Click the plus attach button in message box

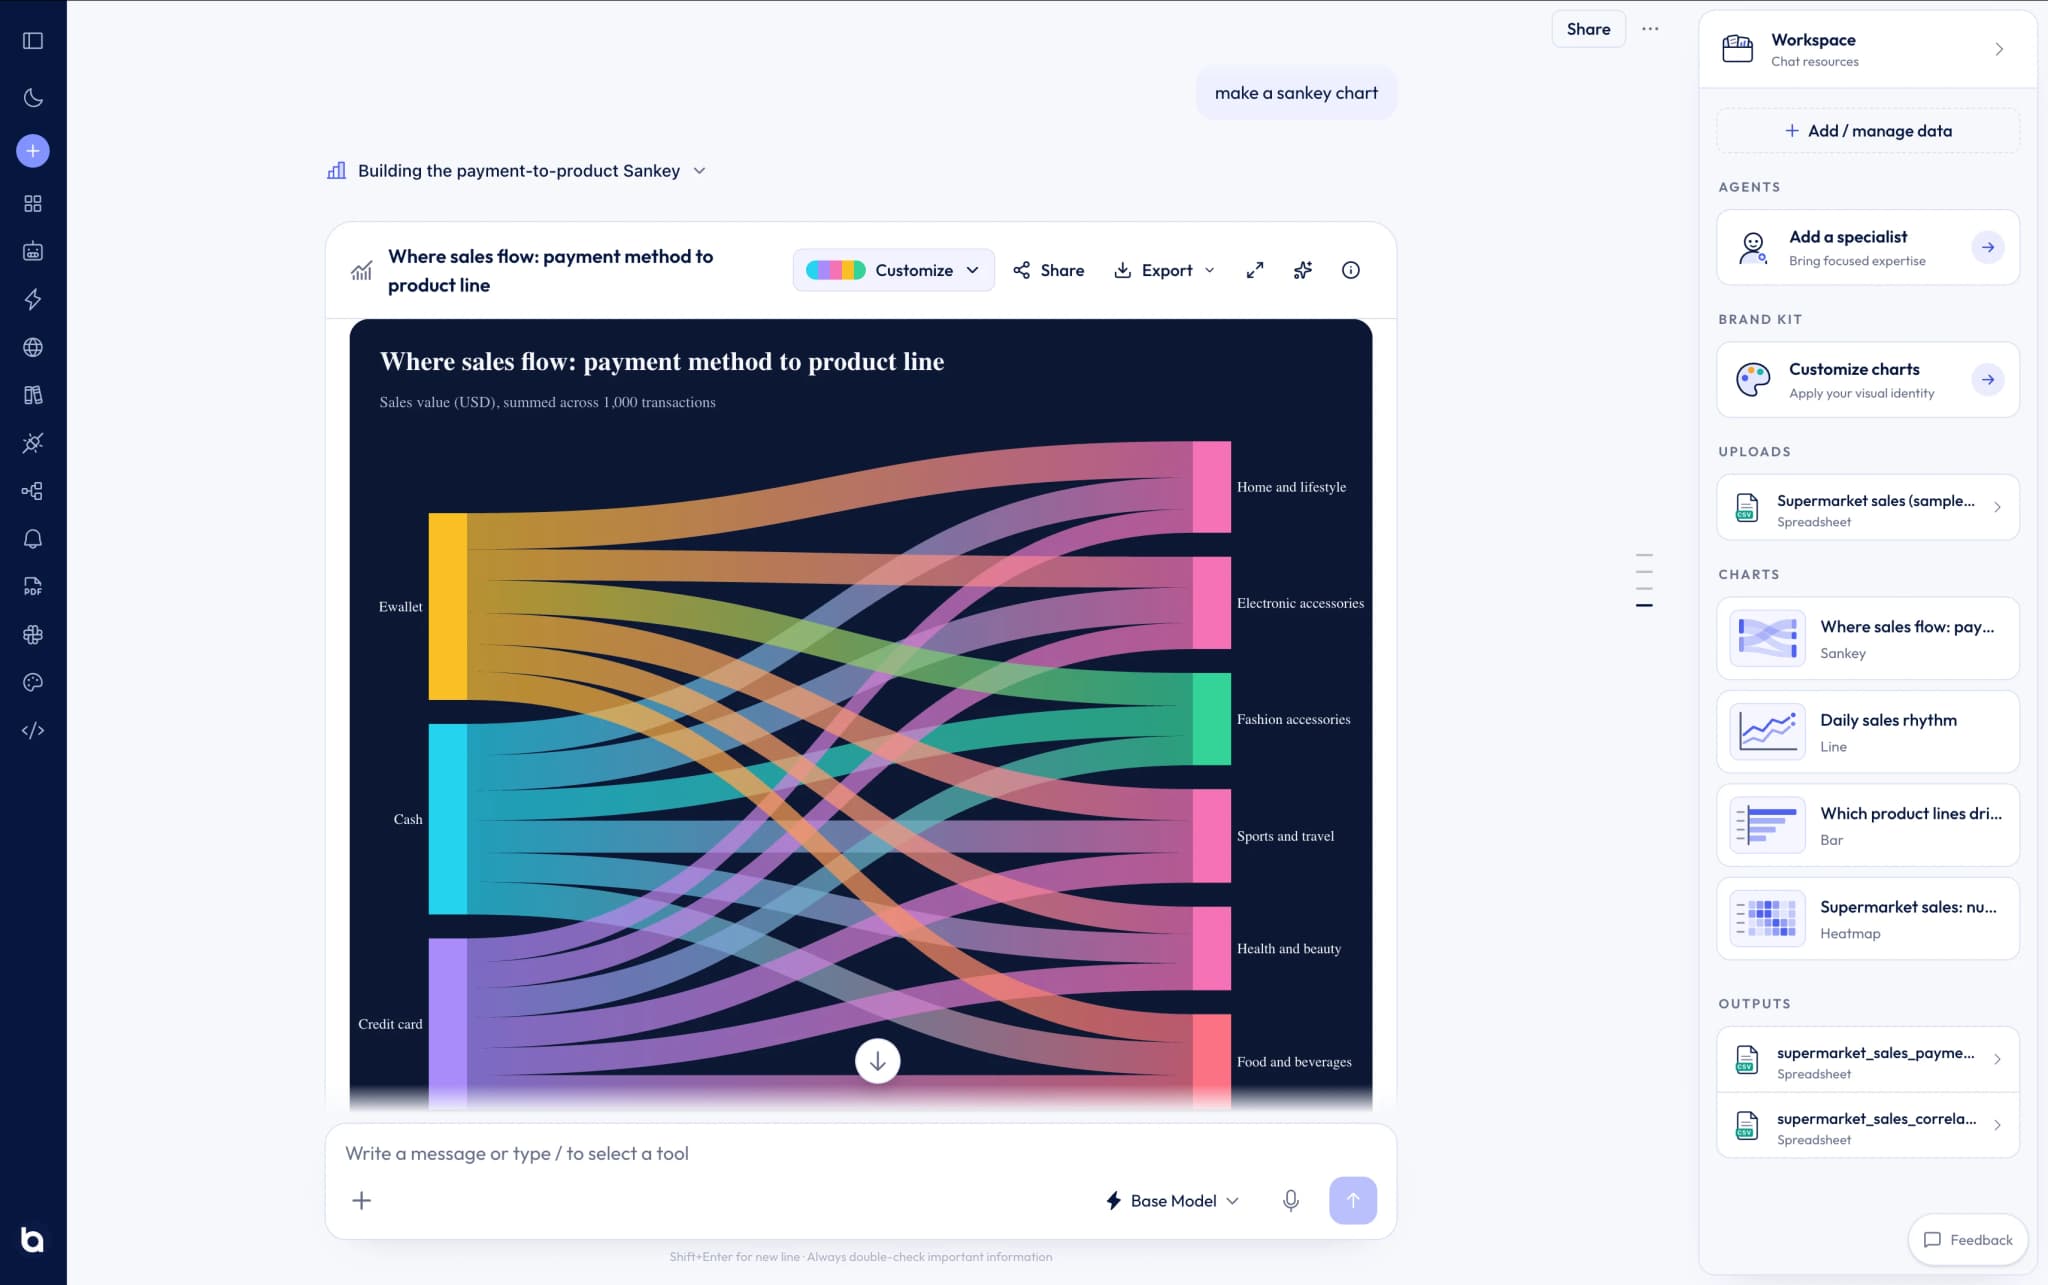click(x=362, y=1200)
